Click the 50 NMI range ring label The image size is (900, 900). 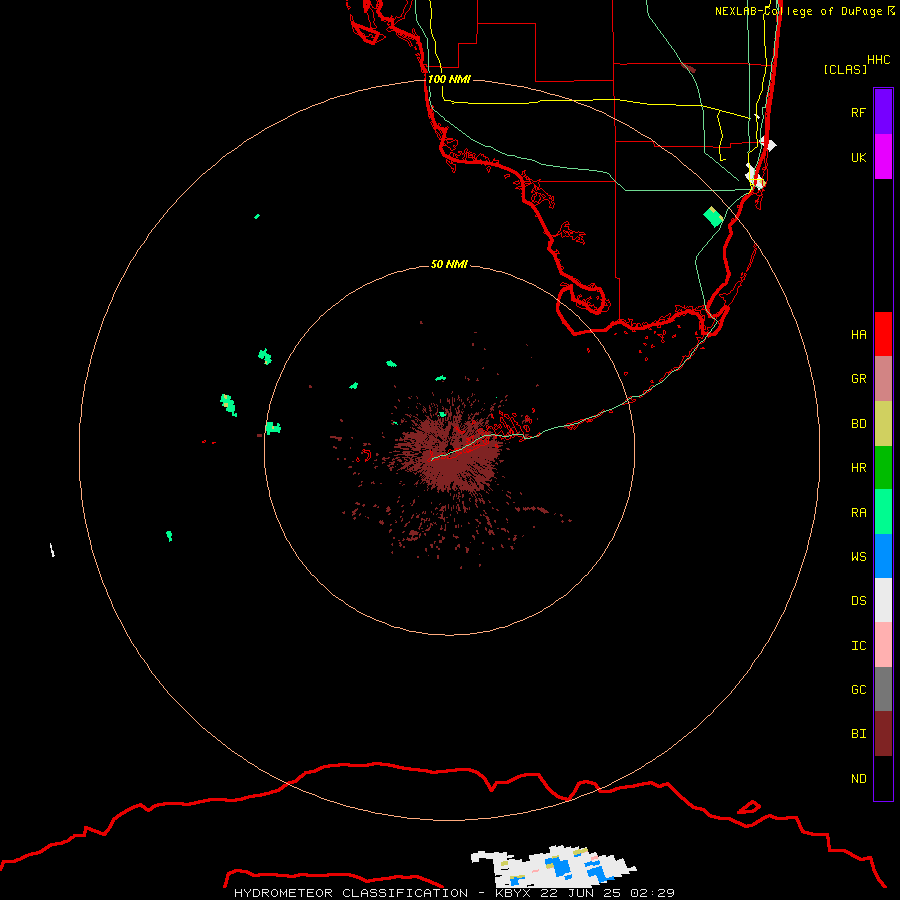[449, 264]
